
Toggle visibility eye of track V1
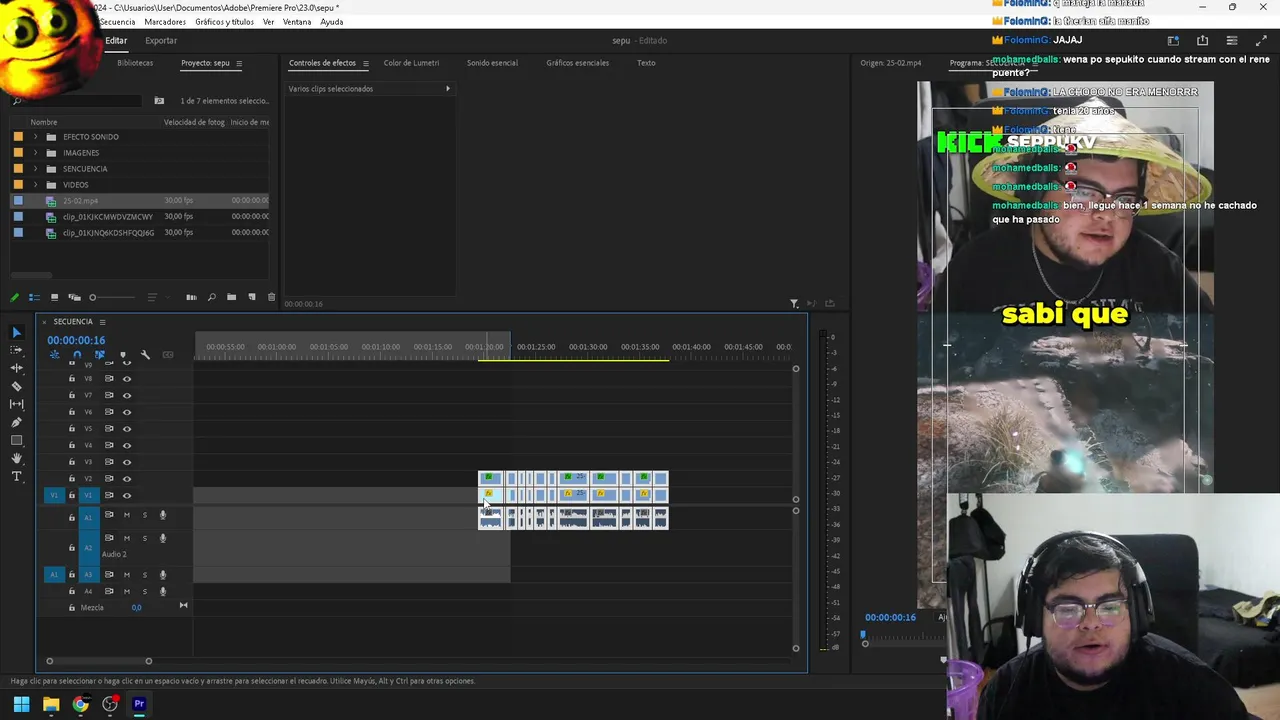pos(126,495)
